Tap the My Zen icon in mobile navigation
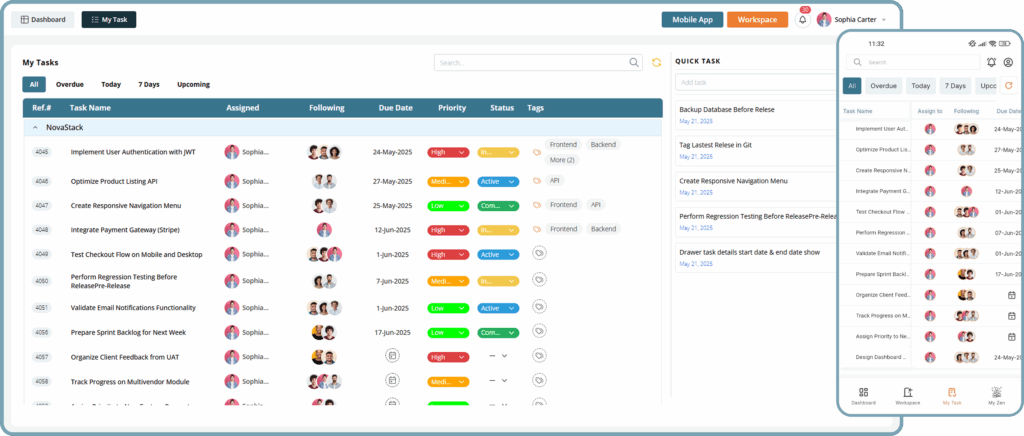The height and width of the screenshot is (436, 1024). 996,393
